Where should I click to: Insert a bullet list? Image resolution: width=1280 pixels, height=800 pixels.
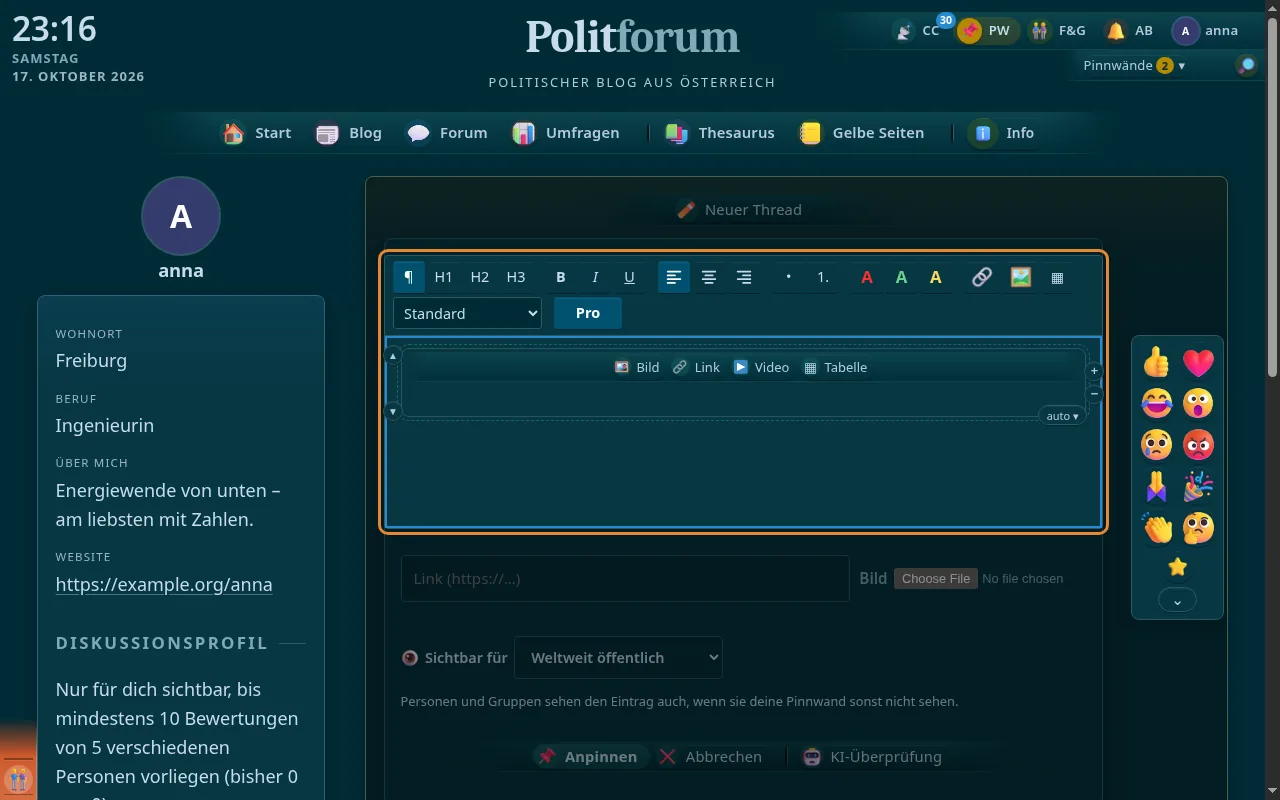789,277
